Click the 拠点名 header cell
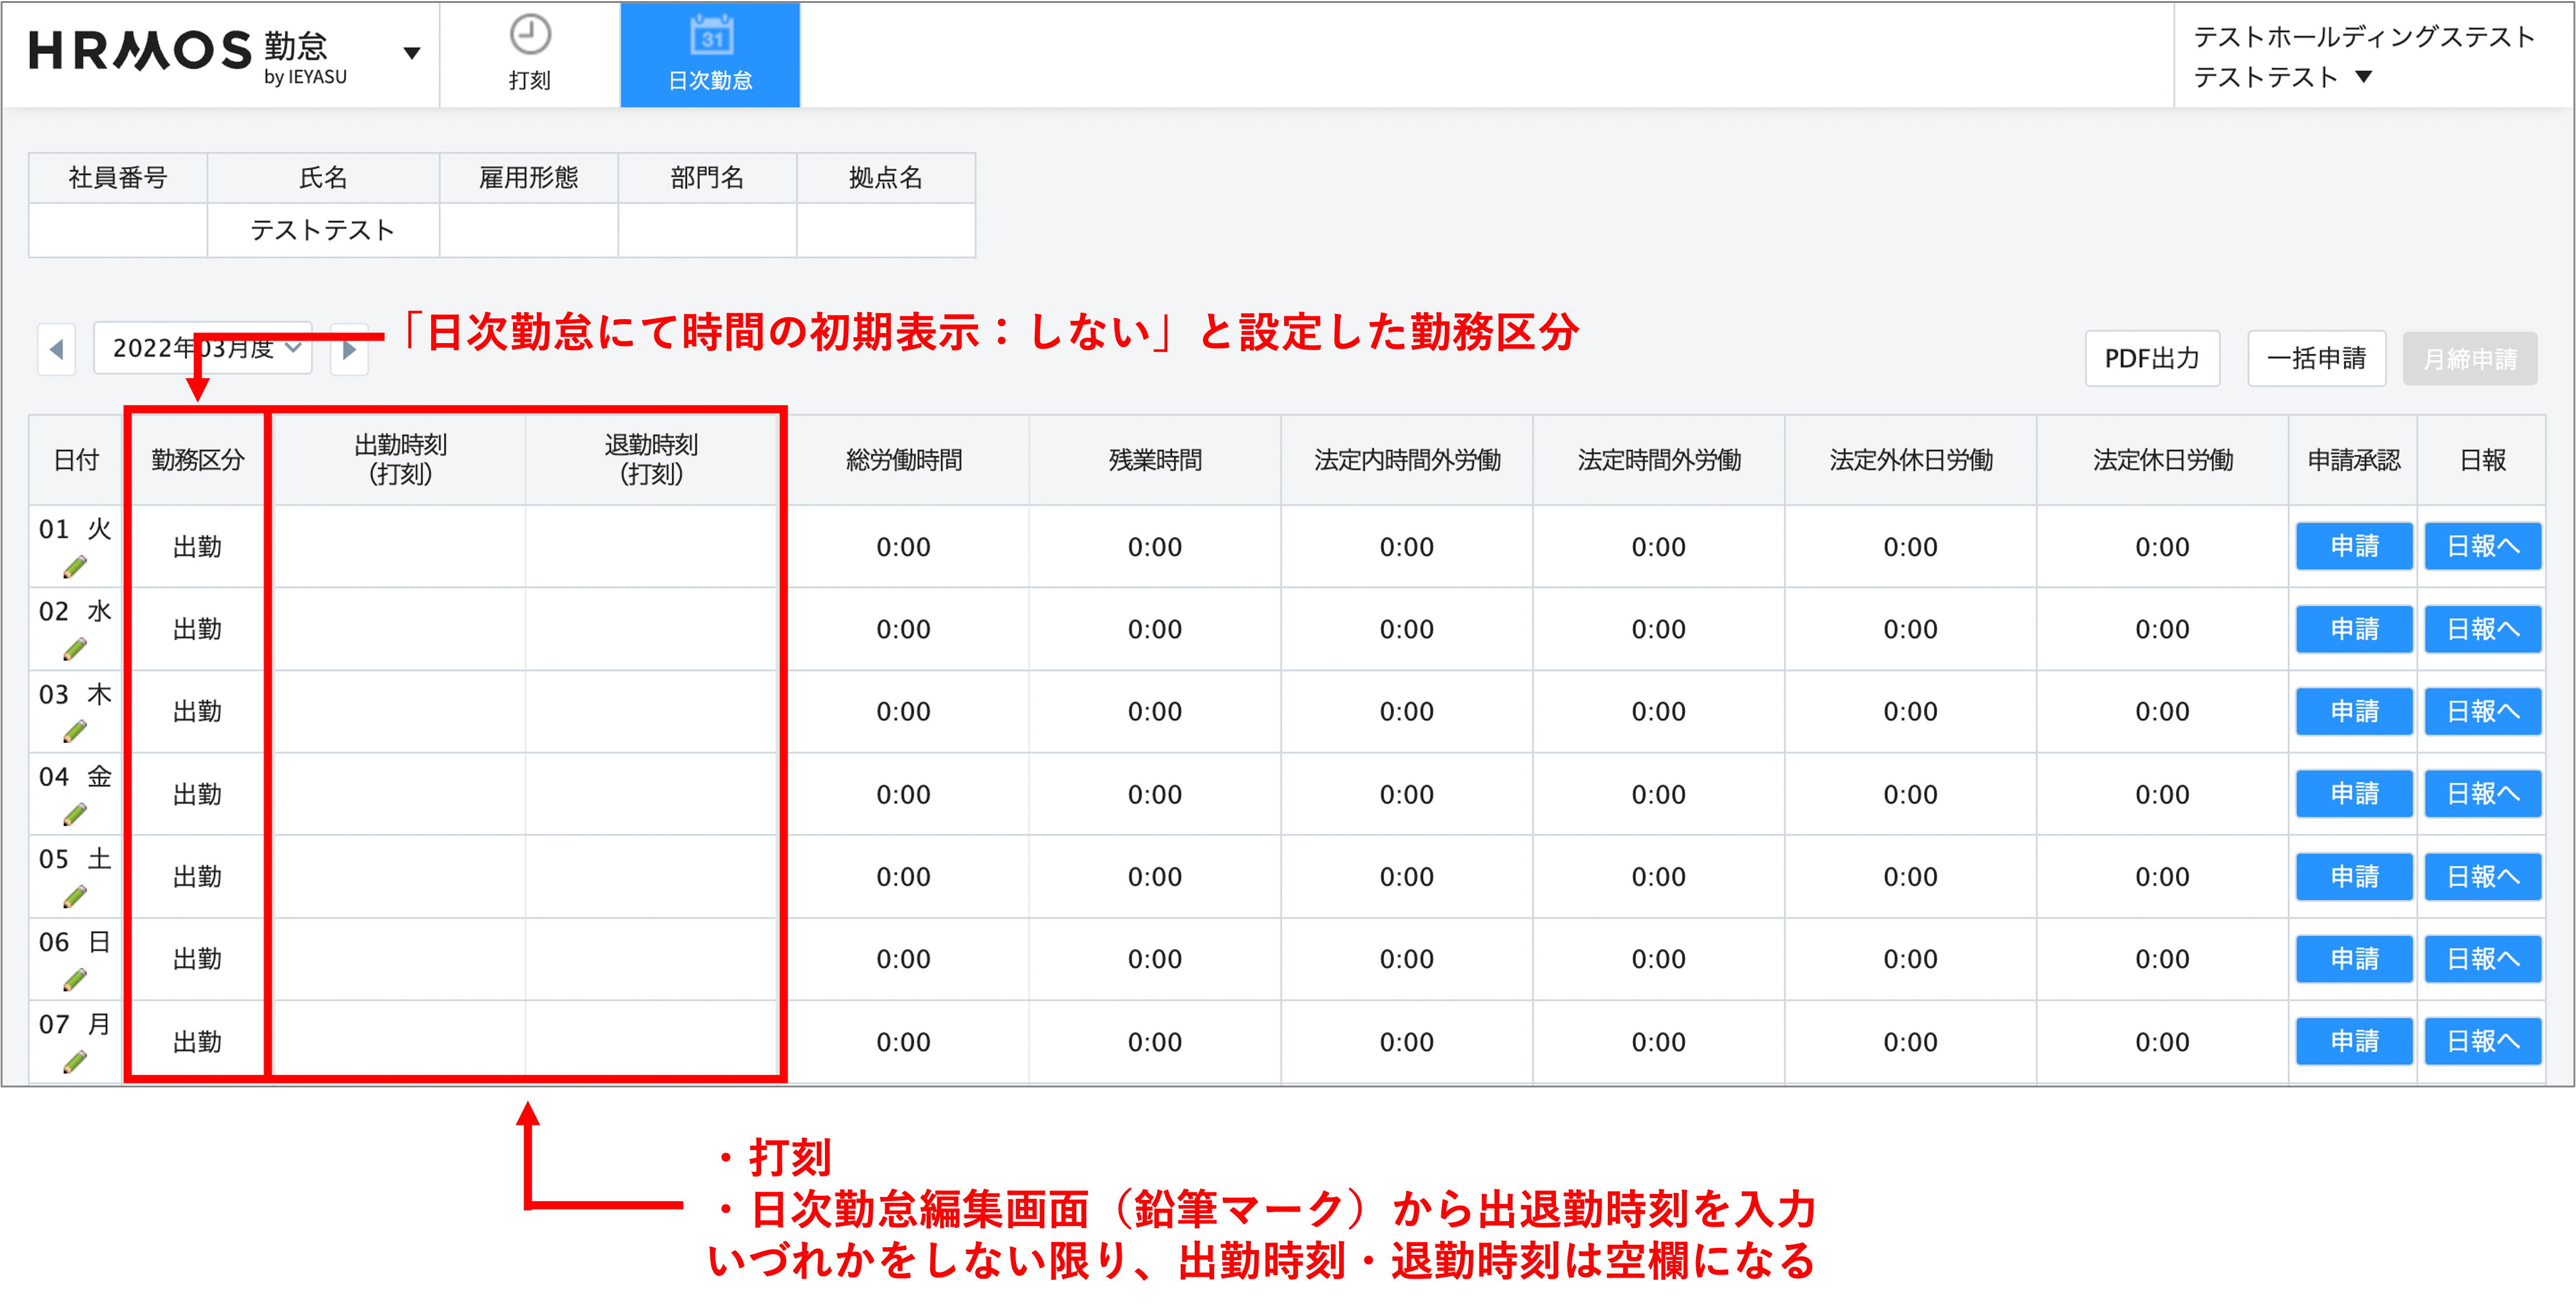 [886, 178]
